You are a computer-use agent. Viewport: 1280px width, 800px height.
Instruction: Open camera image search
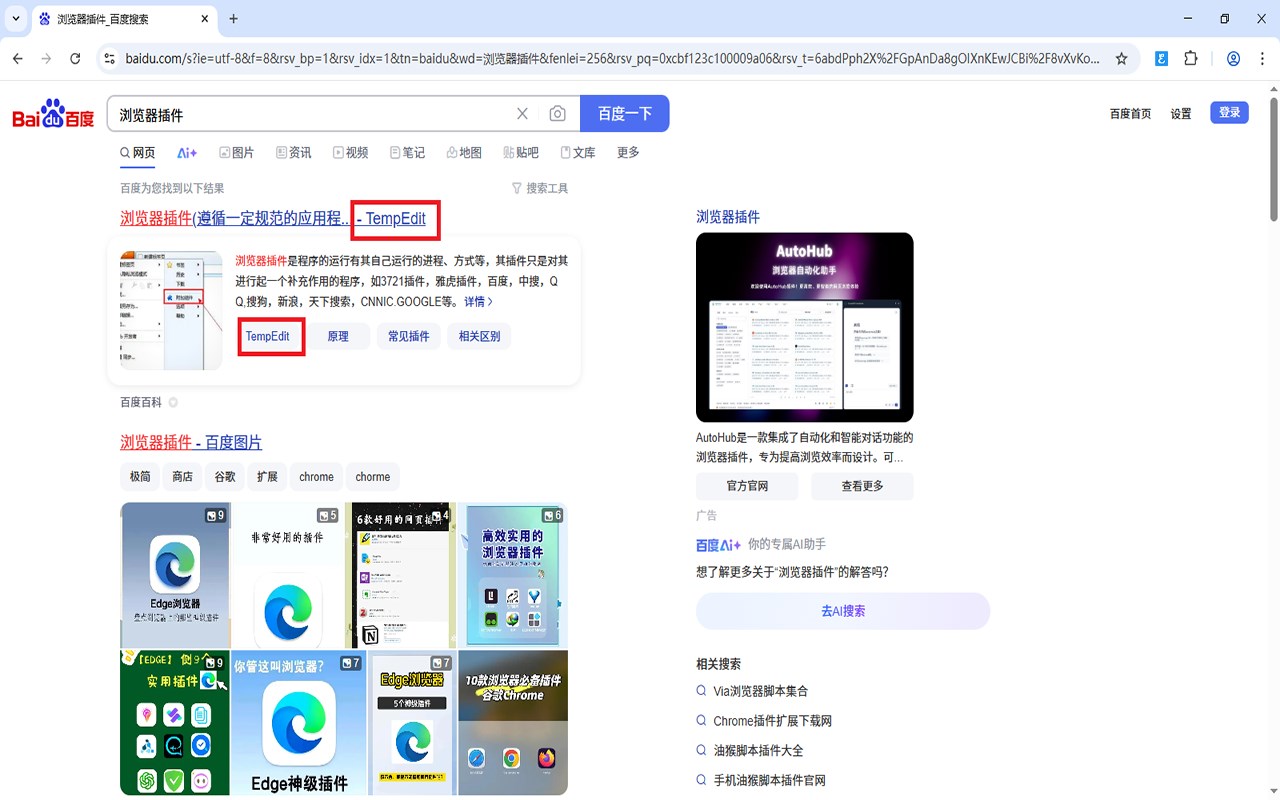(x=558, y=114)
